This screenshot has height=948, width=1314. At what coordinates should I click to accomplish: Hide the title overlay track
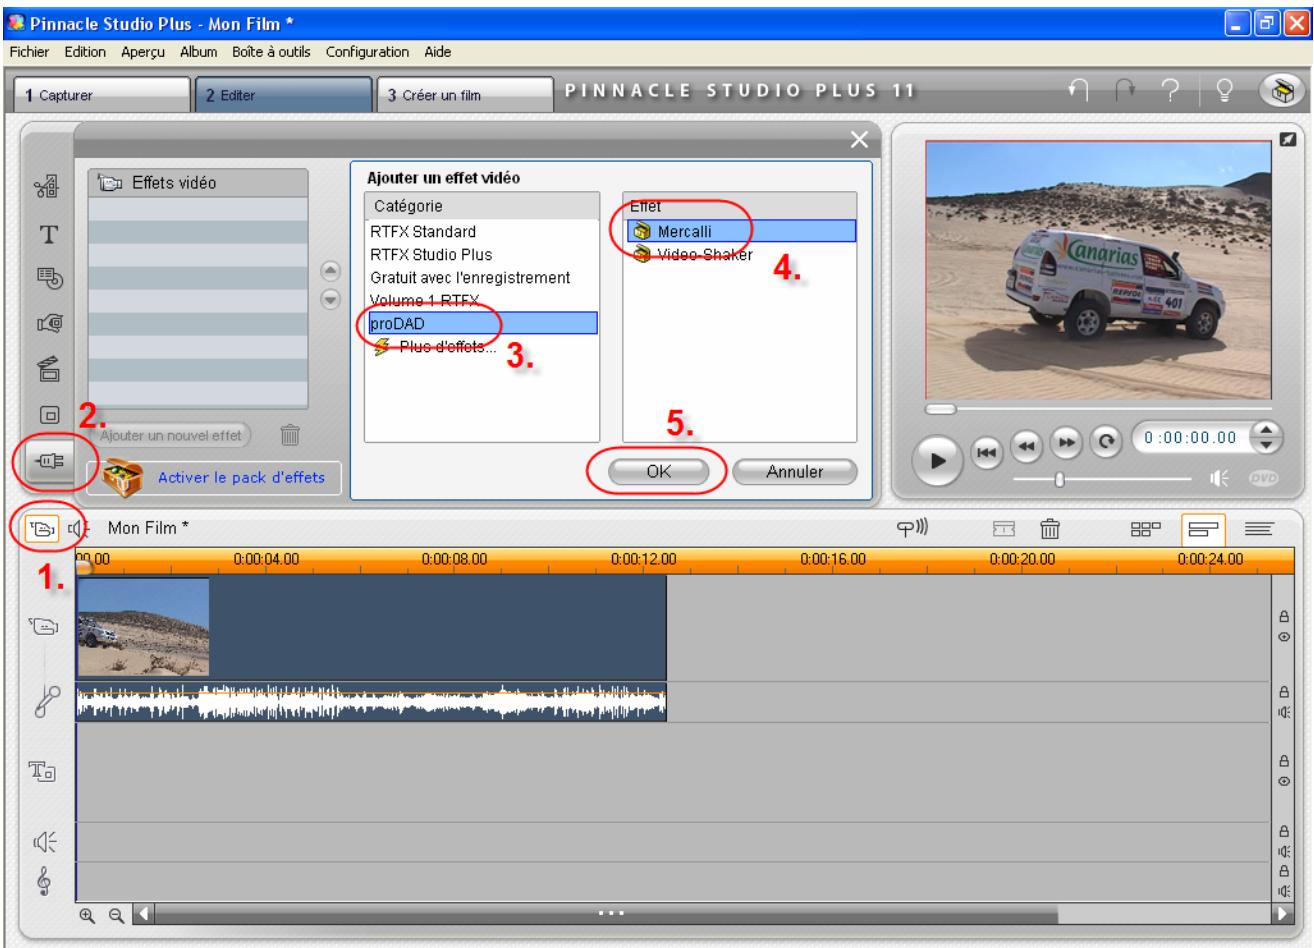coord(1283,779)
